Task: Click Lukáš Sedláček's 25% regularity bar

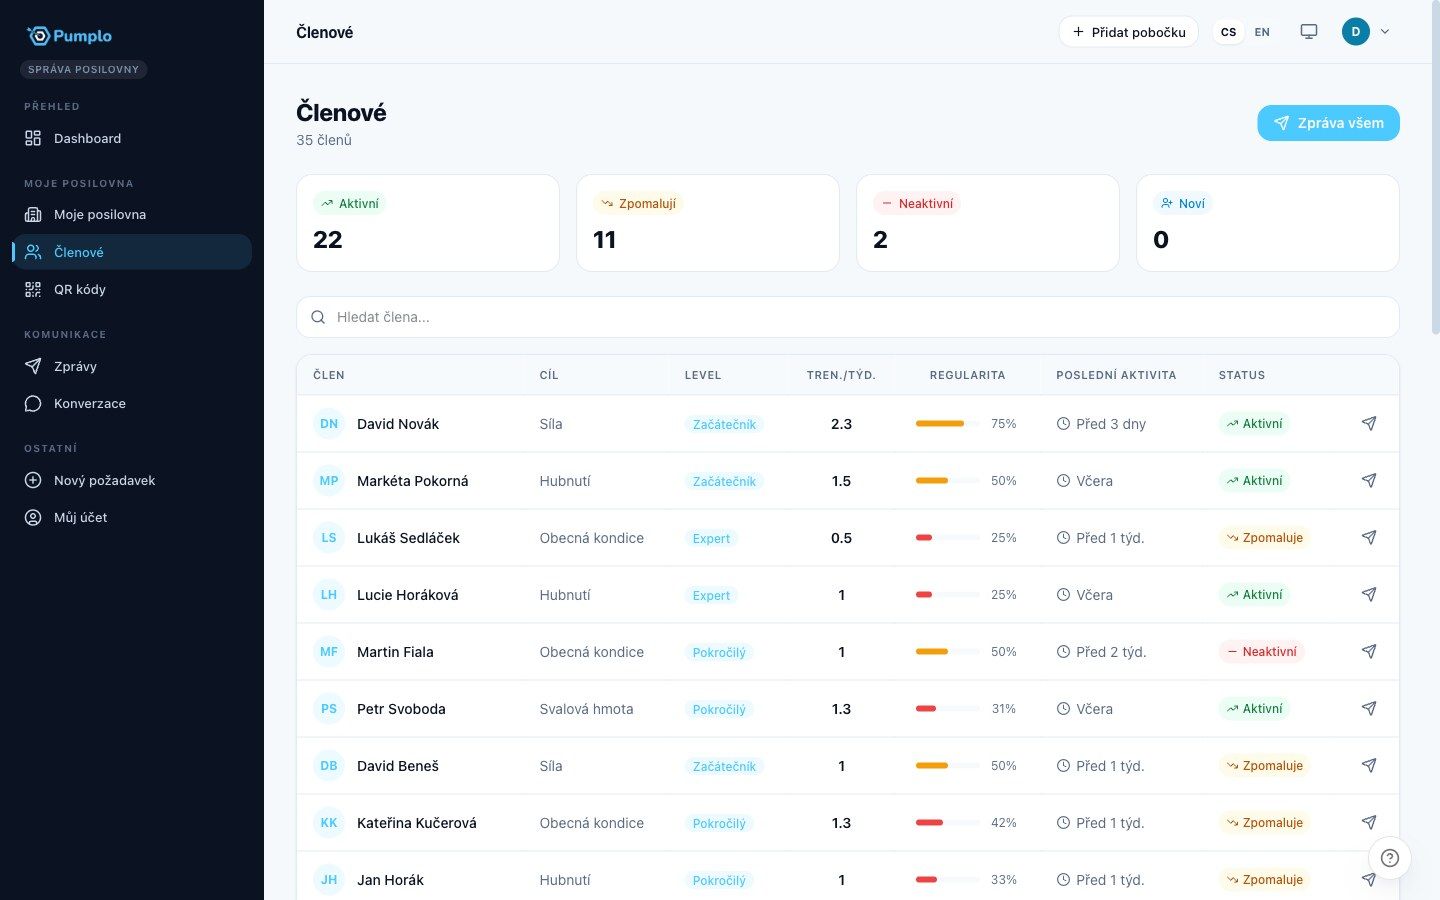Action: click(948, 538)
